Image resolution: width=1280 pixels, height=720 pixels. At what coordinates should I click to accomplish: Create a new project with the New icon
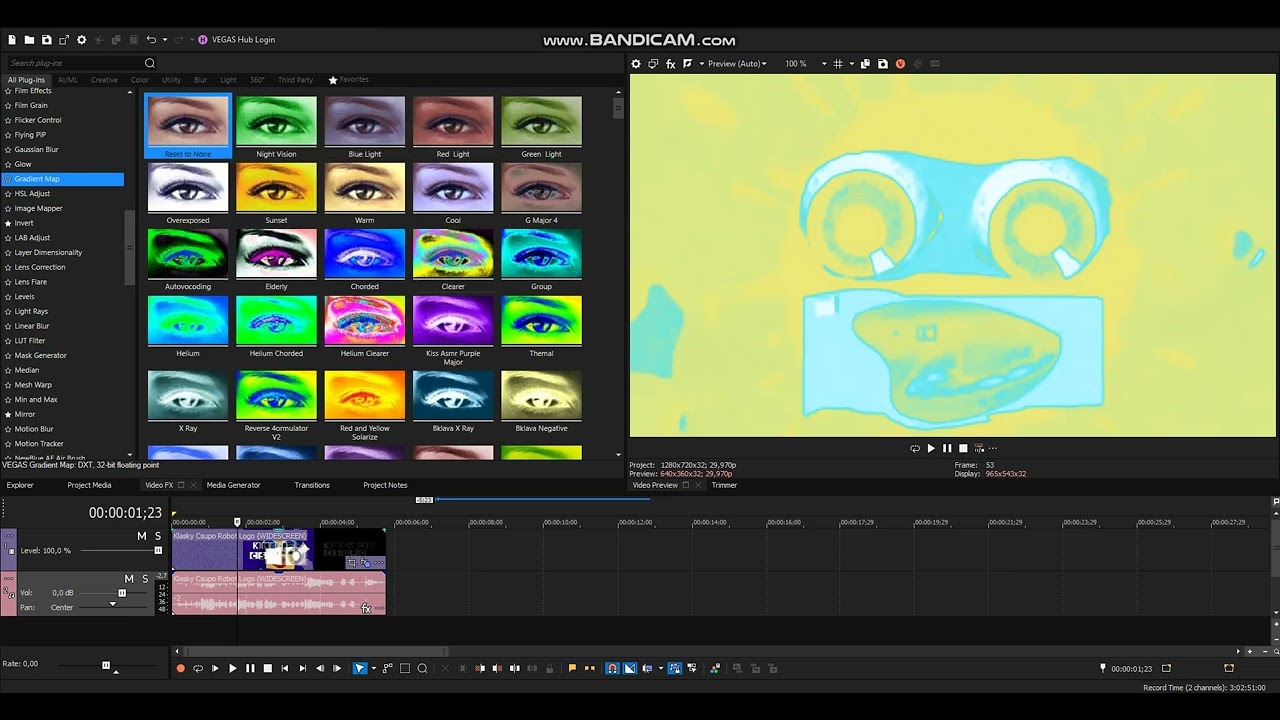point(12,40)
